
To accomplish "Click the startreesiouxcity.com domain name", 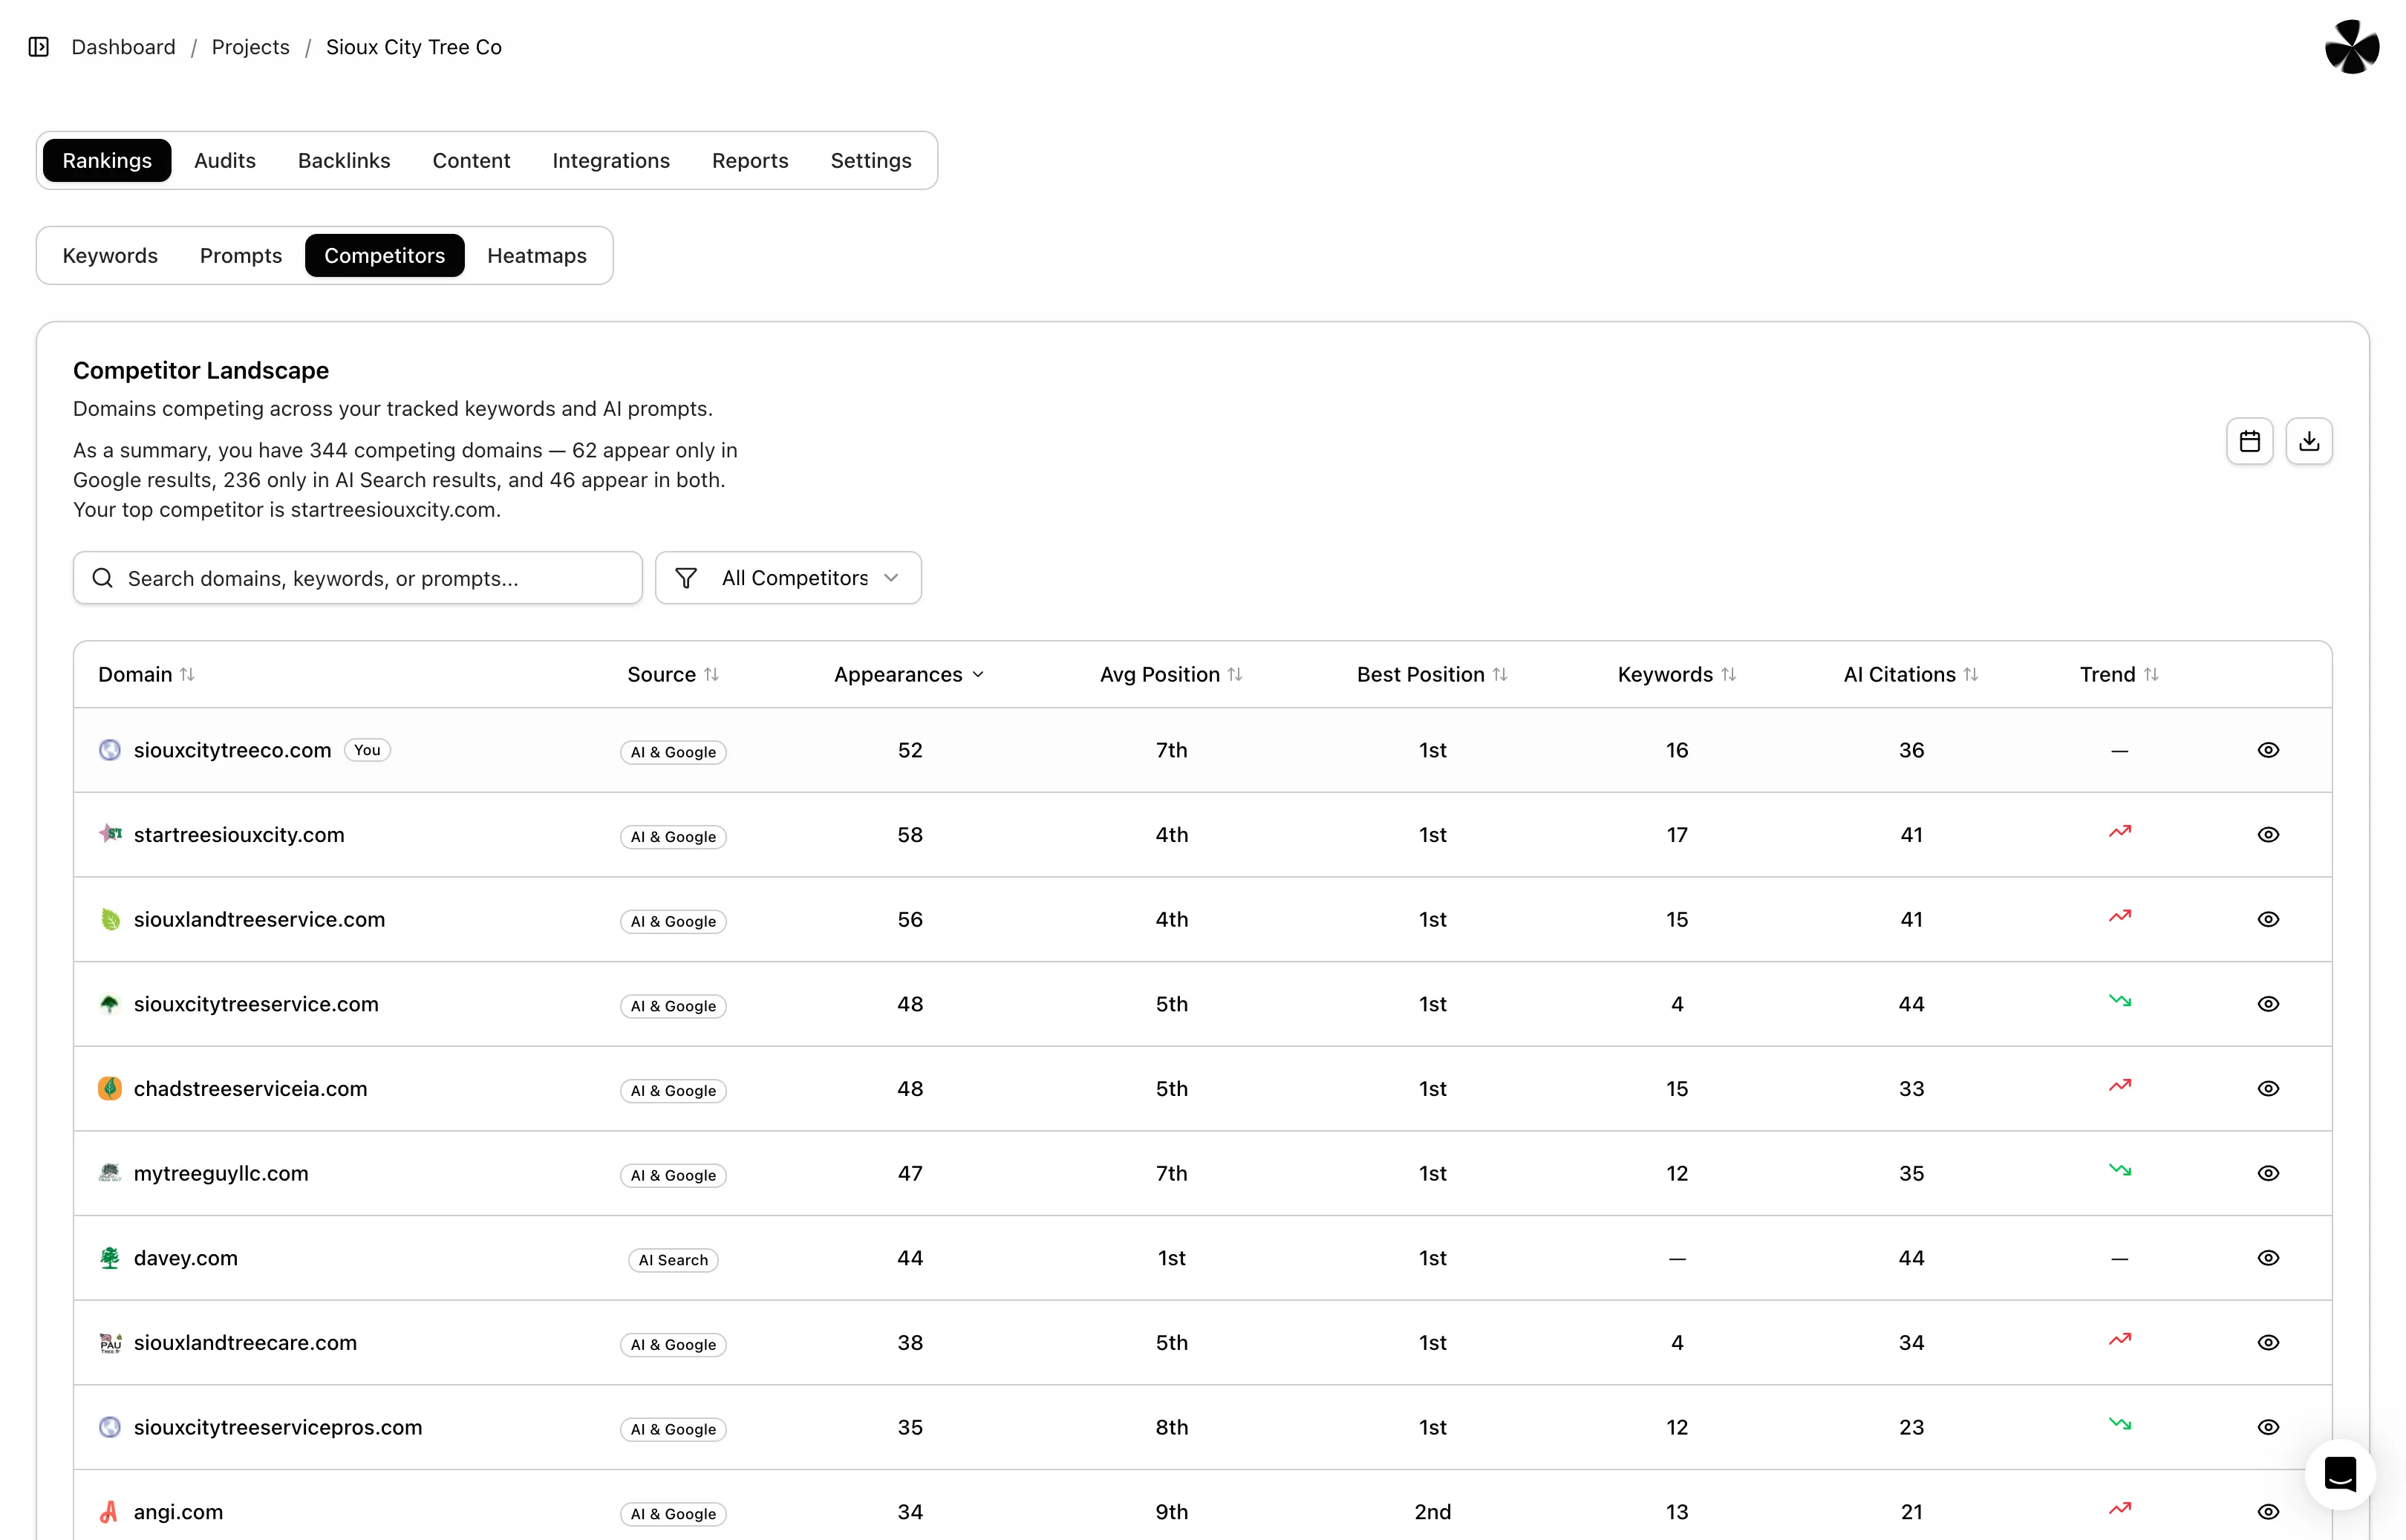I will tap(239, 834).
